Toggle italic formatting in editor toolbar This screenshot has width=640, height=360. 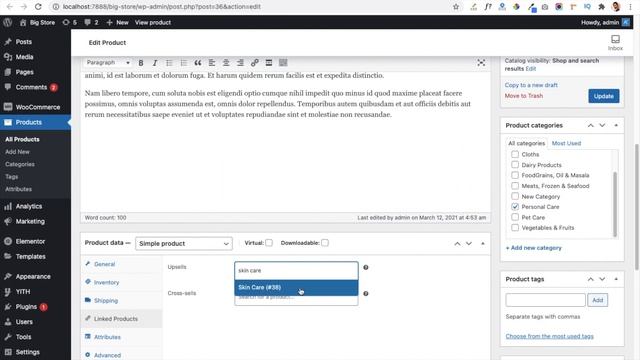click(x=155, y=63)
